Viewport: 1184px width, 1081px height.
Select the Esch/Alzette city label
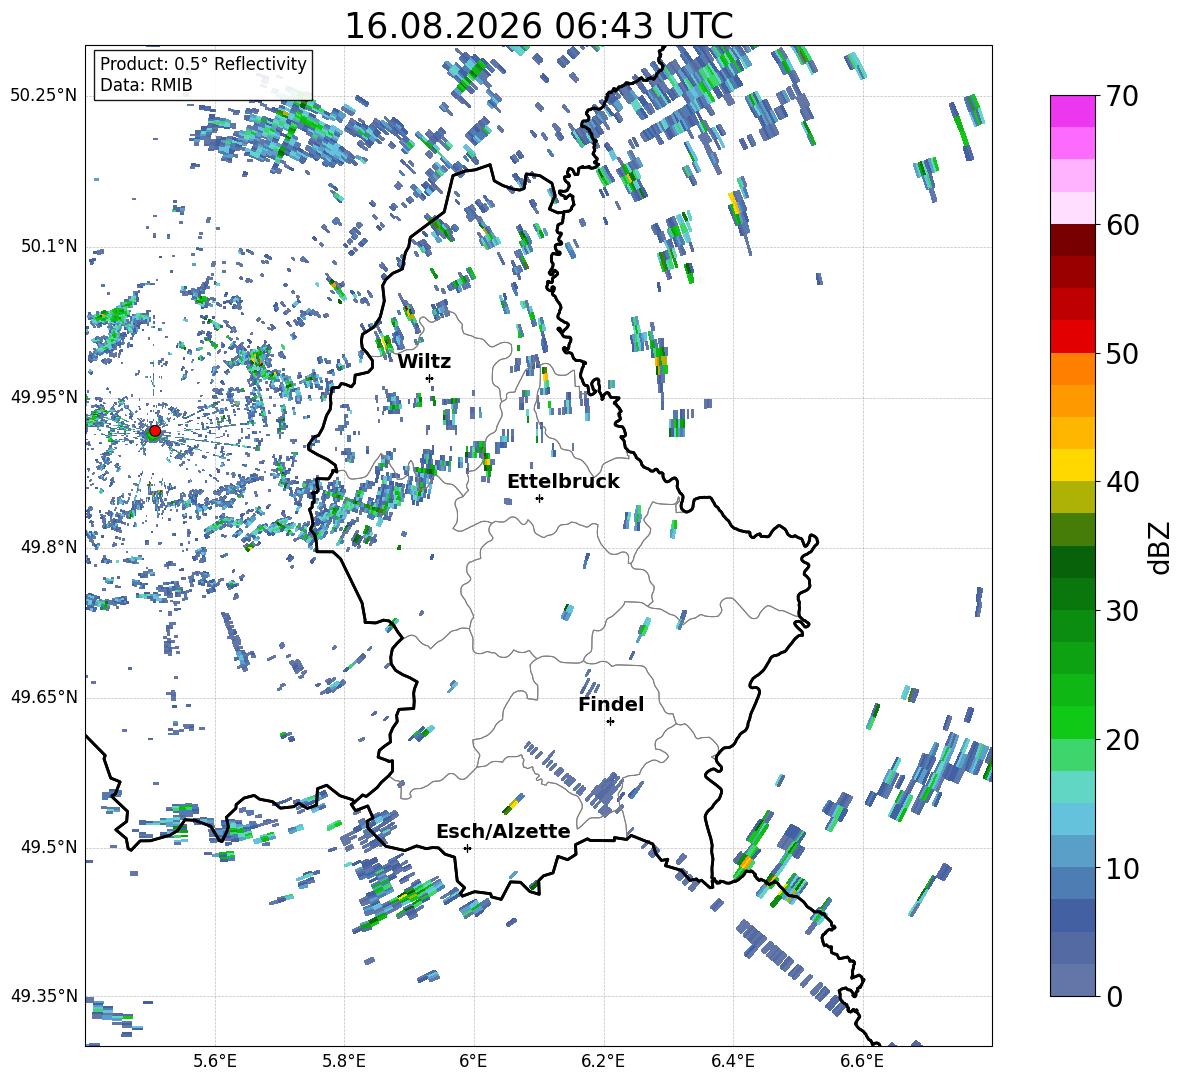pos(503,832)
